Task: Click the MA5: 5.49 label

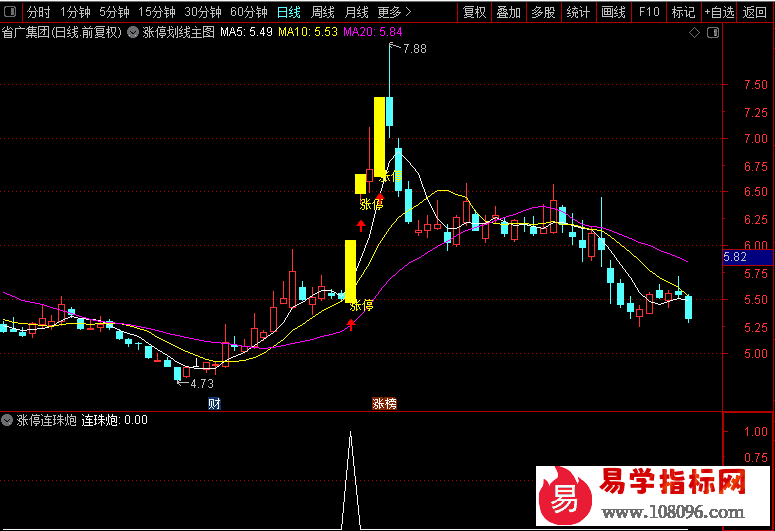Action: click(246, 32)
